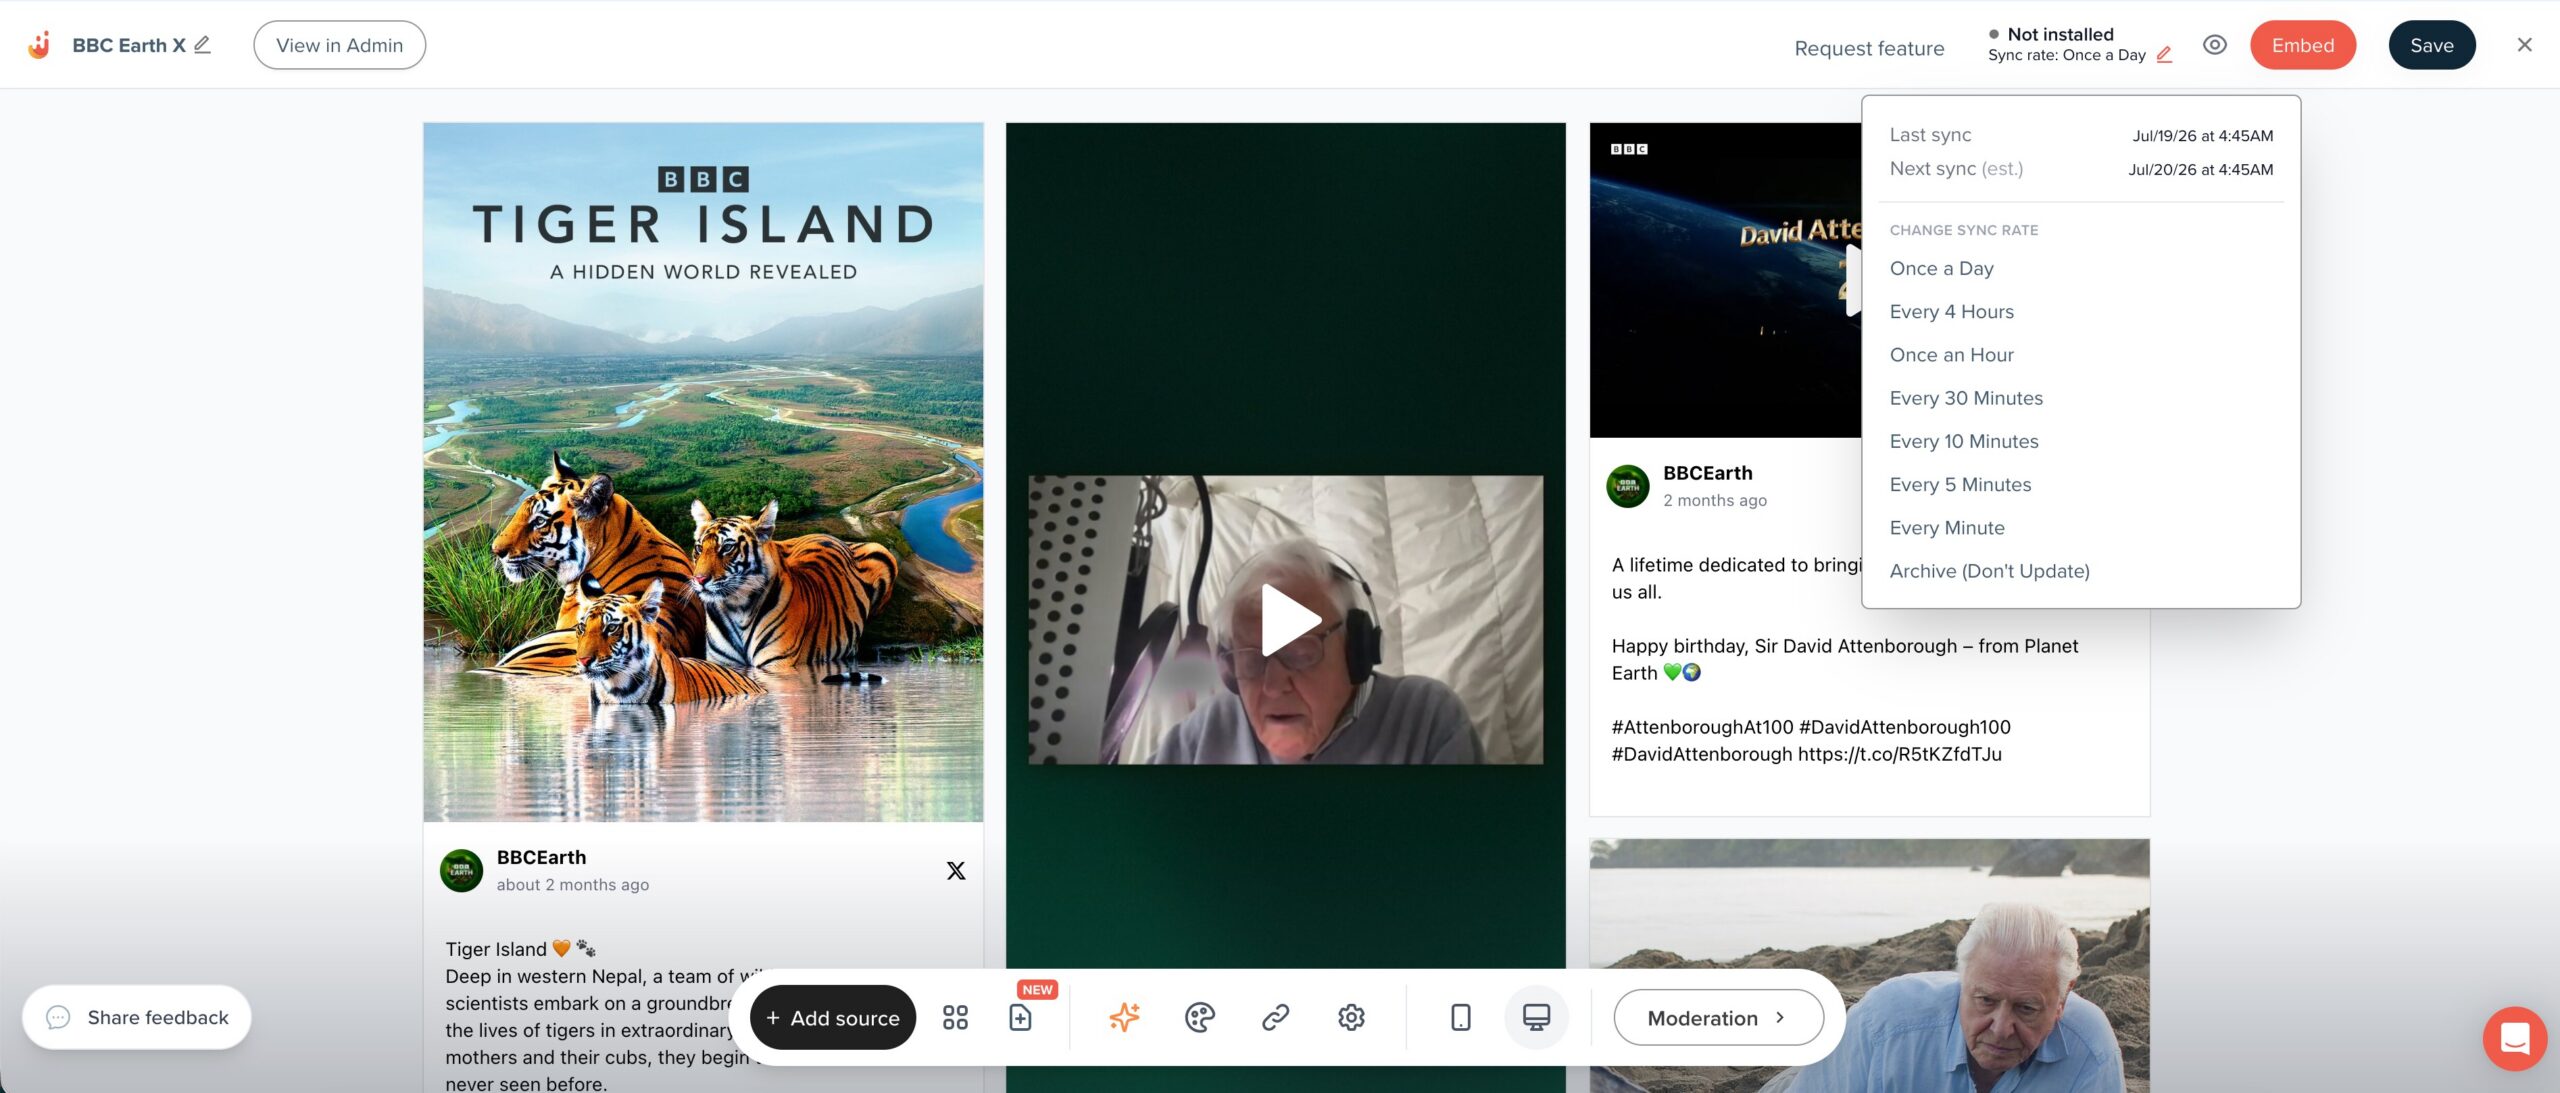Click the Curator logo icon
Viewport: 2560px width, 1093px height.
click(39, 45)
